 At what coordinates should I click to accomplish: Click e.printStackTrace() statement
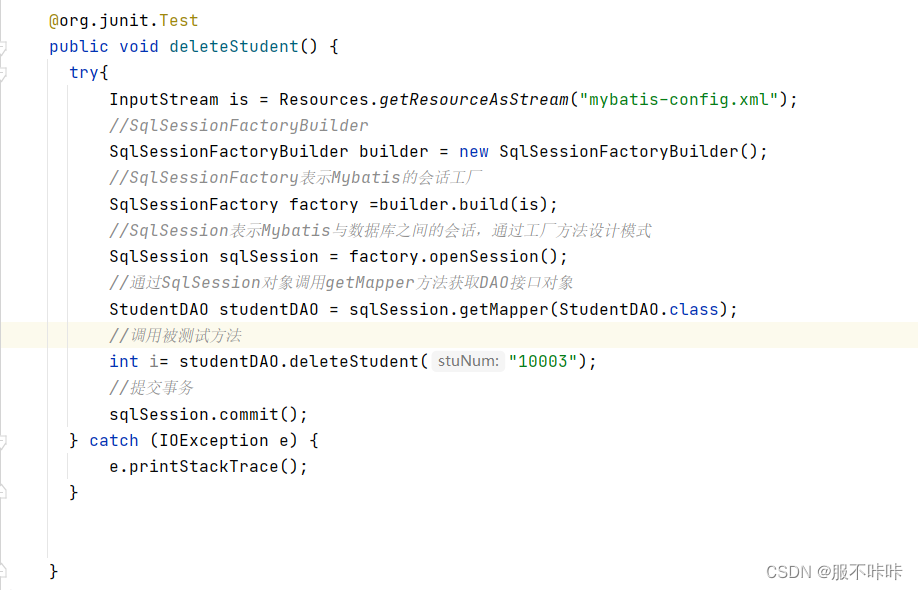click(x=208, y=466)
